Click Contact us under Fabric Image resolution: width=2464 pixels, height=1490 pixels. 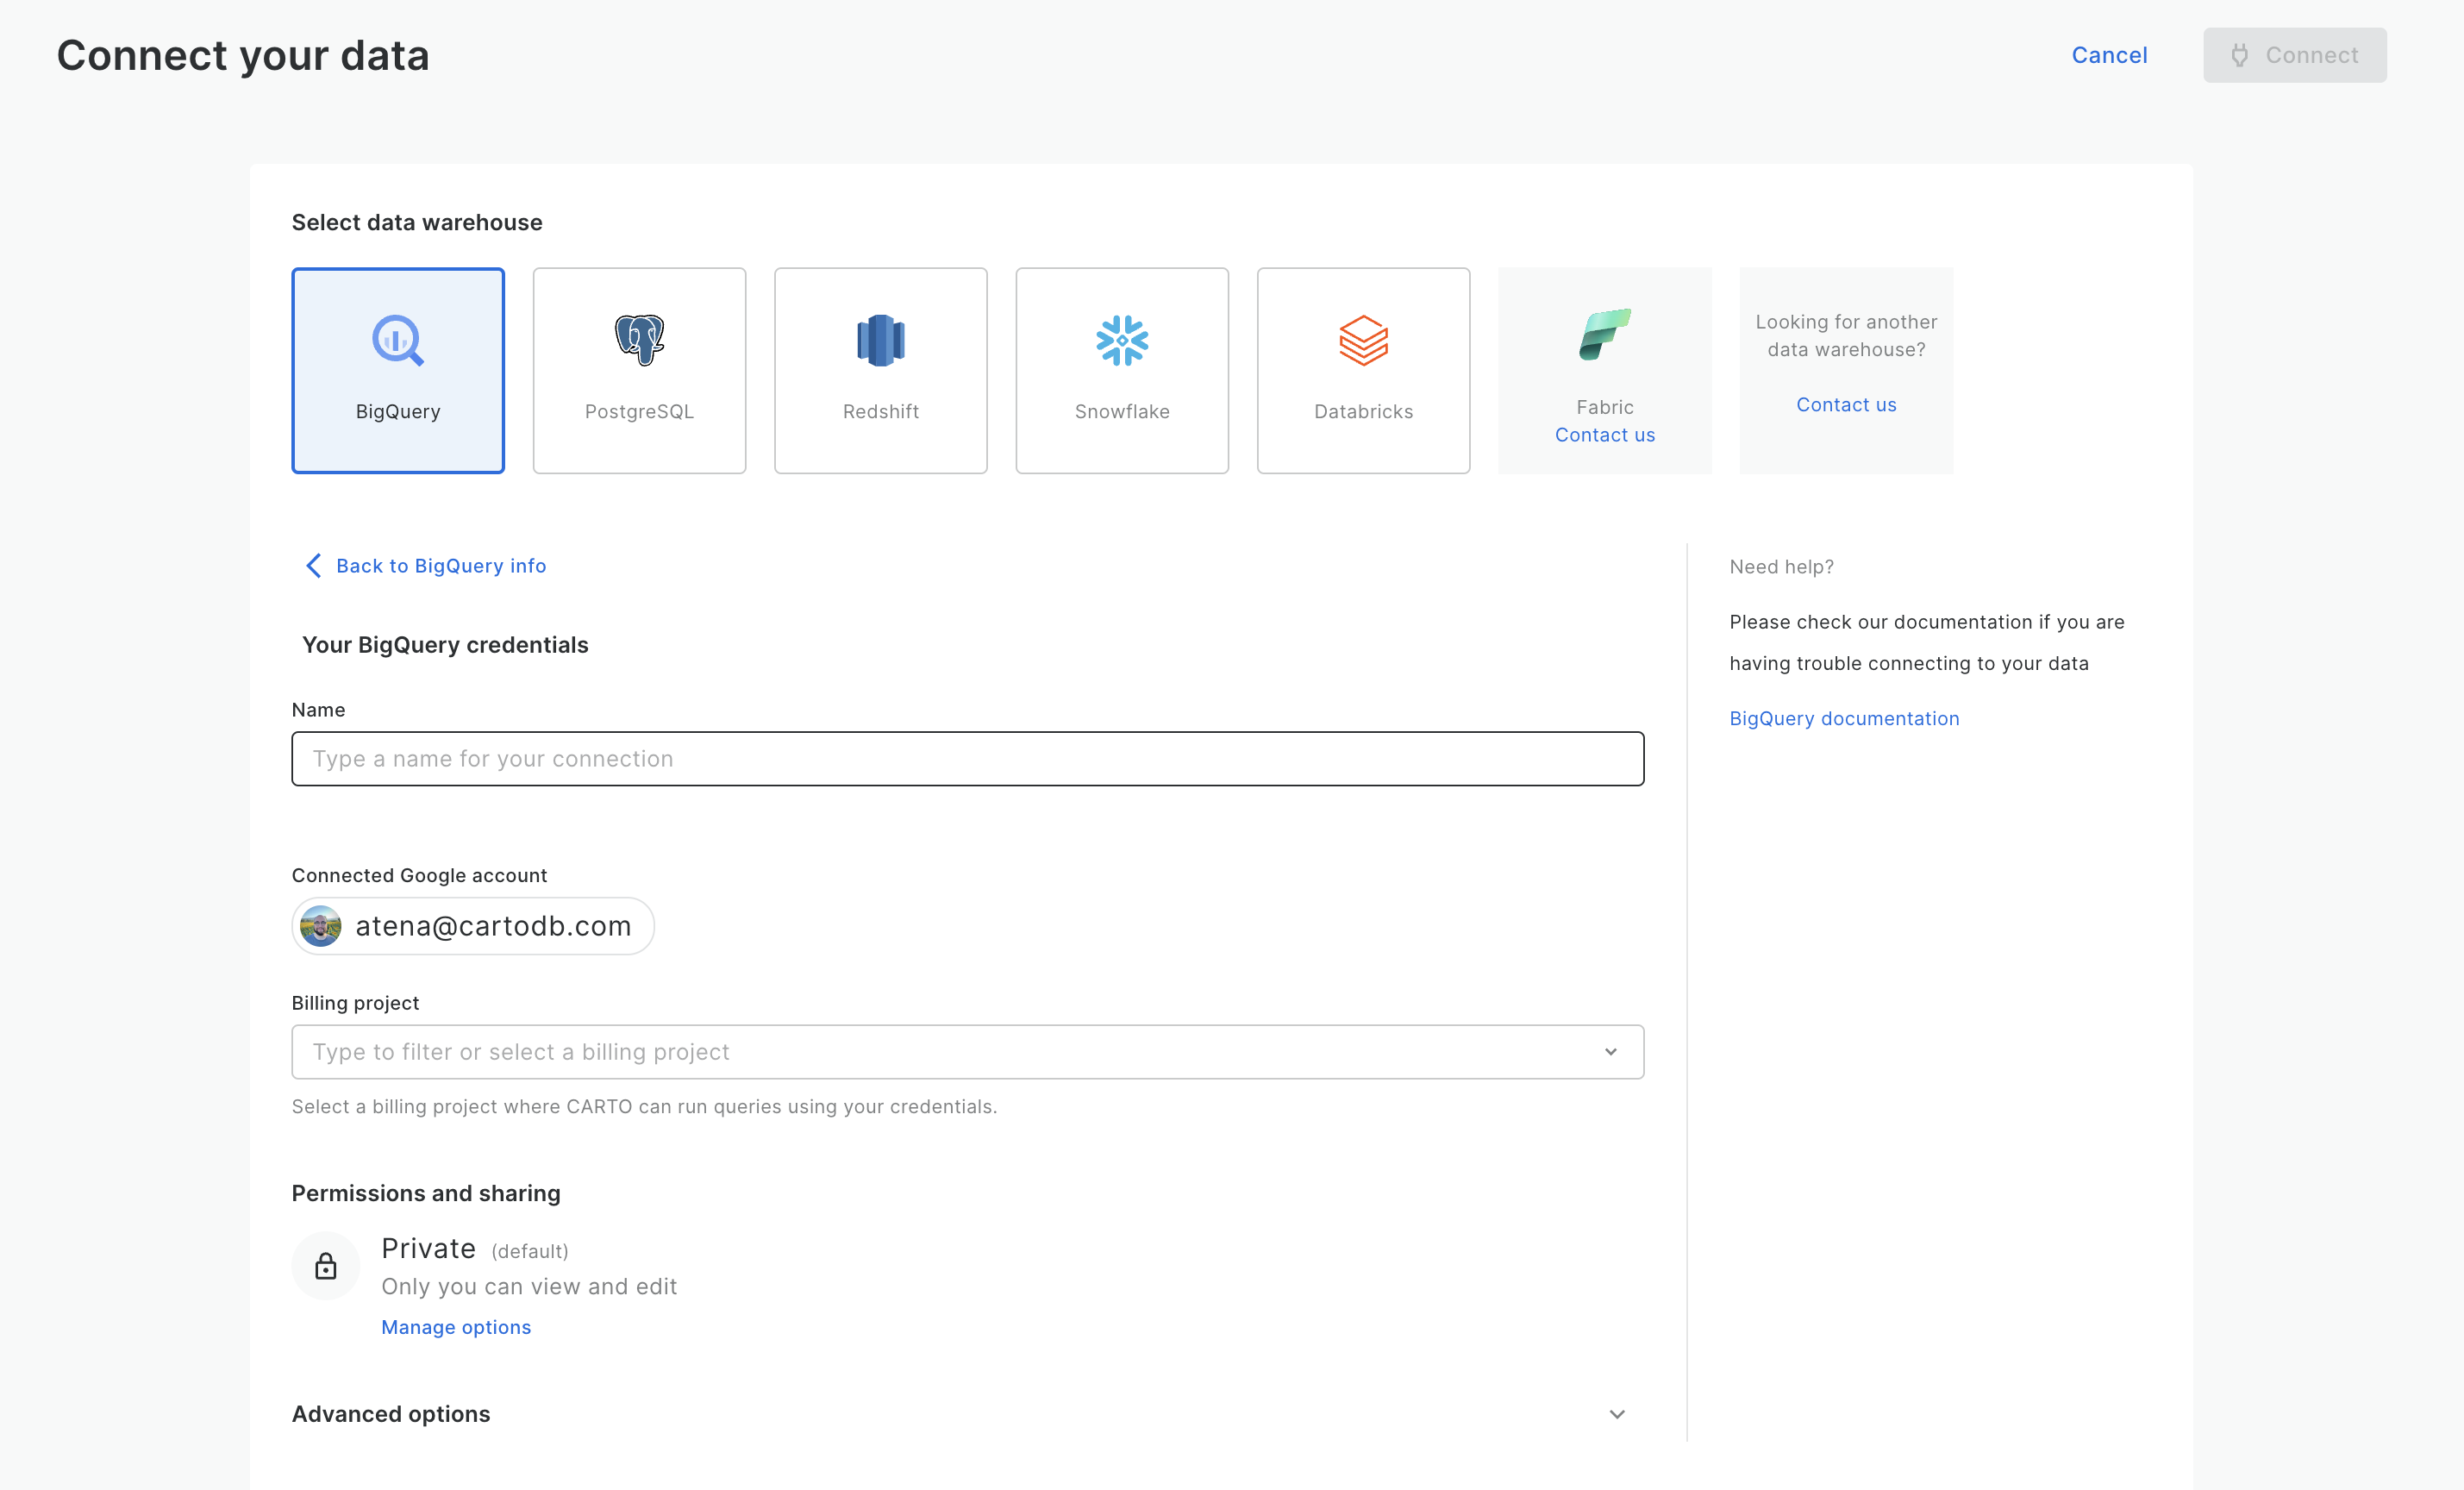(x=1604, y=435)
